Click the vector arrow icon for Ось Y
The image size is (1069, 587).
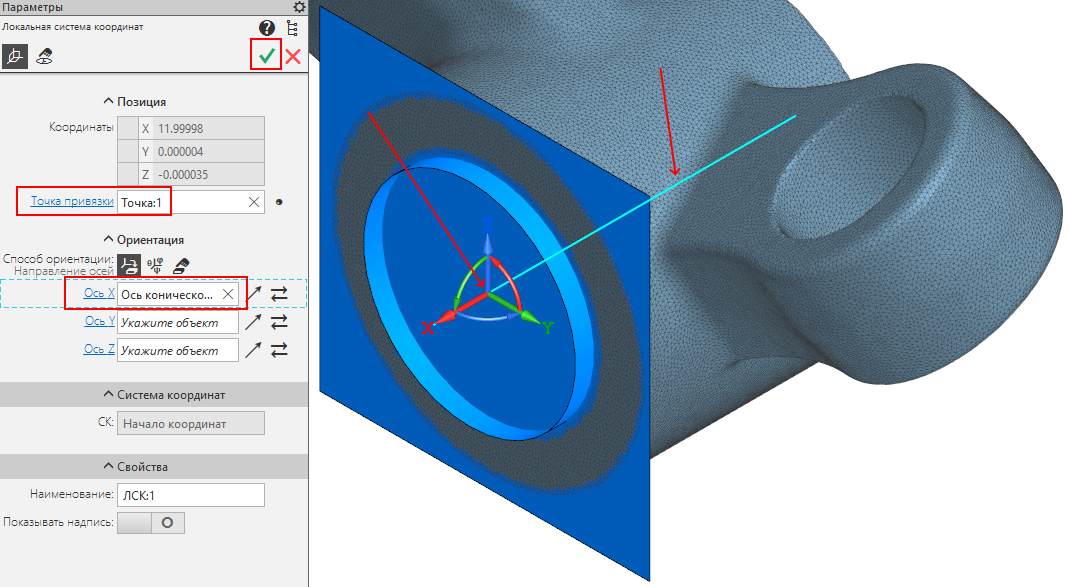254,322
